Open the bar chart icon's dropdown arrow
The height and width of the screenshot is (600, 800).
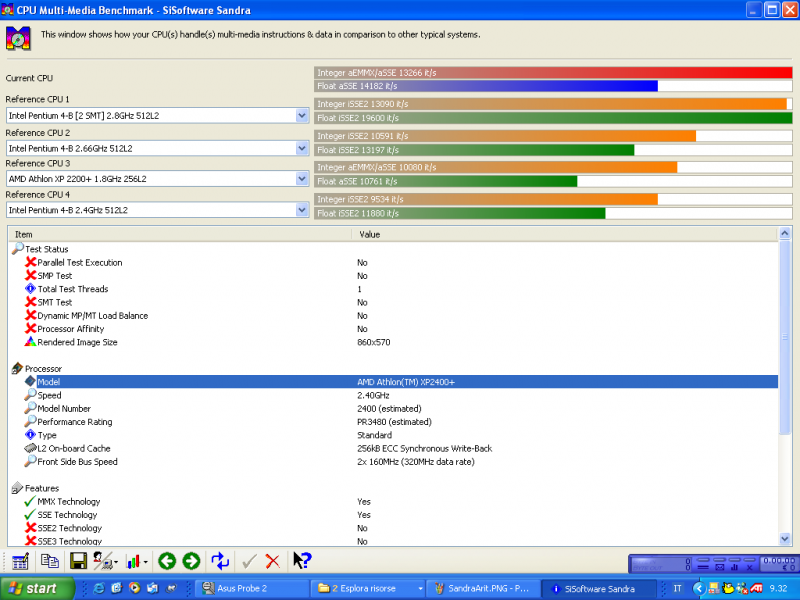click(x=146, y=562)
